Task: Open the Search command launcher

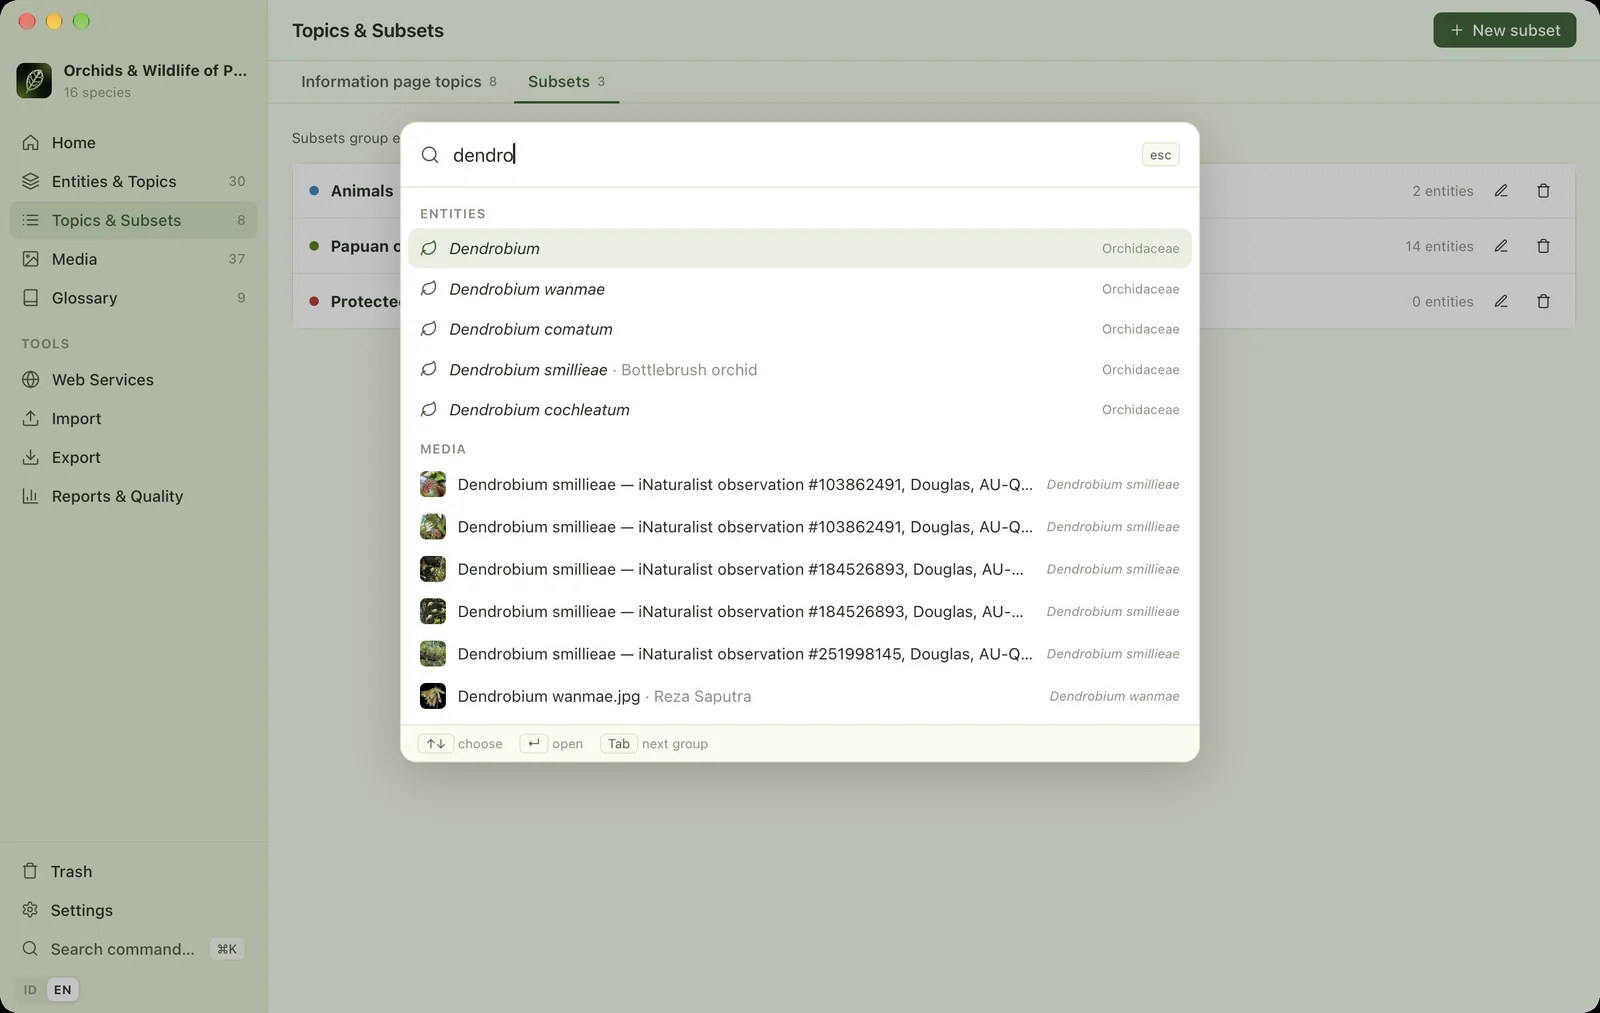Action: 133,949
